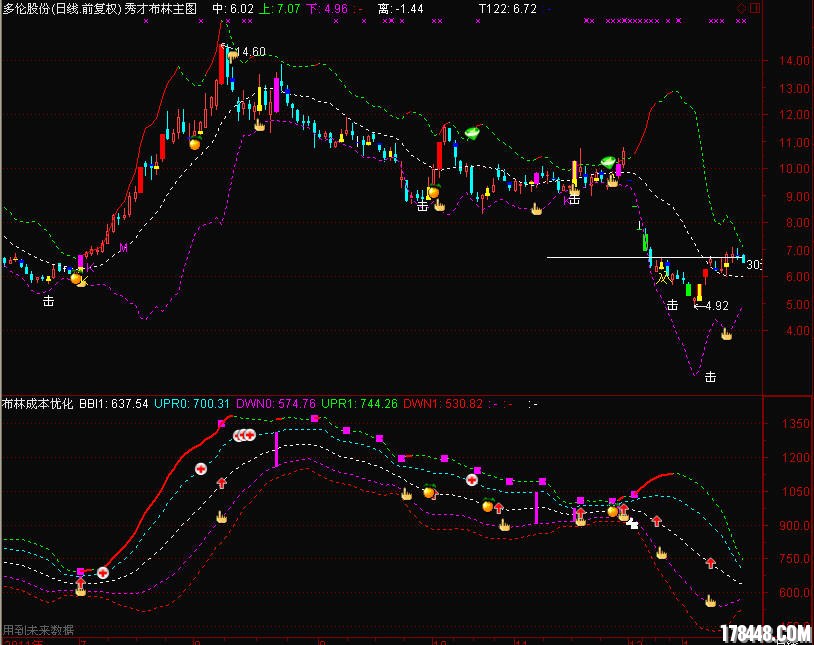The image size is (814, 645).
Task: Click the hand marker beside the 14.60 peak label
Action: [x=233, y=55]
